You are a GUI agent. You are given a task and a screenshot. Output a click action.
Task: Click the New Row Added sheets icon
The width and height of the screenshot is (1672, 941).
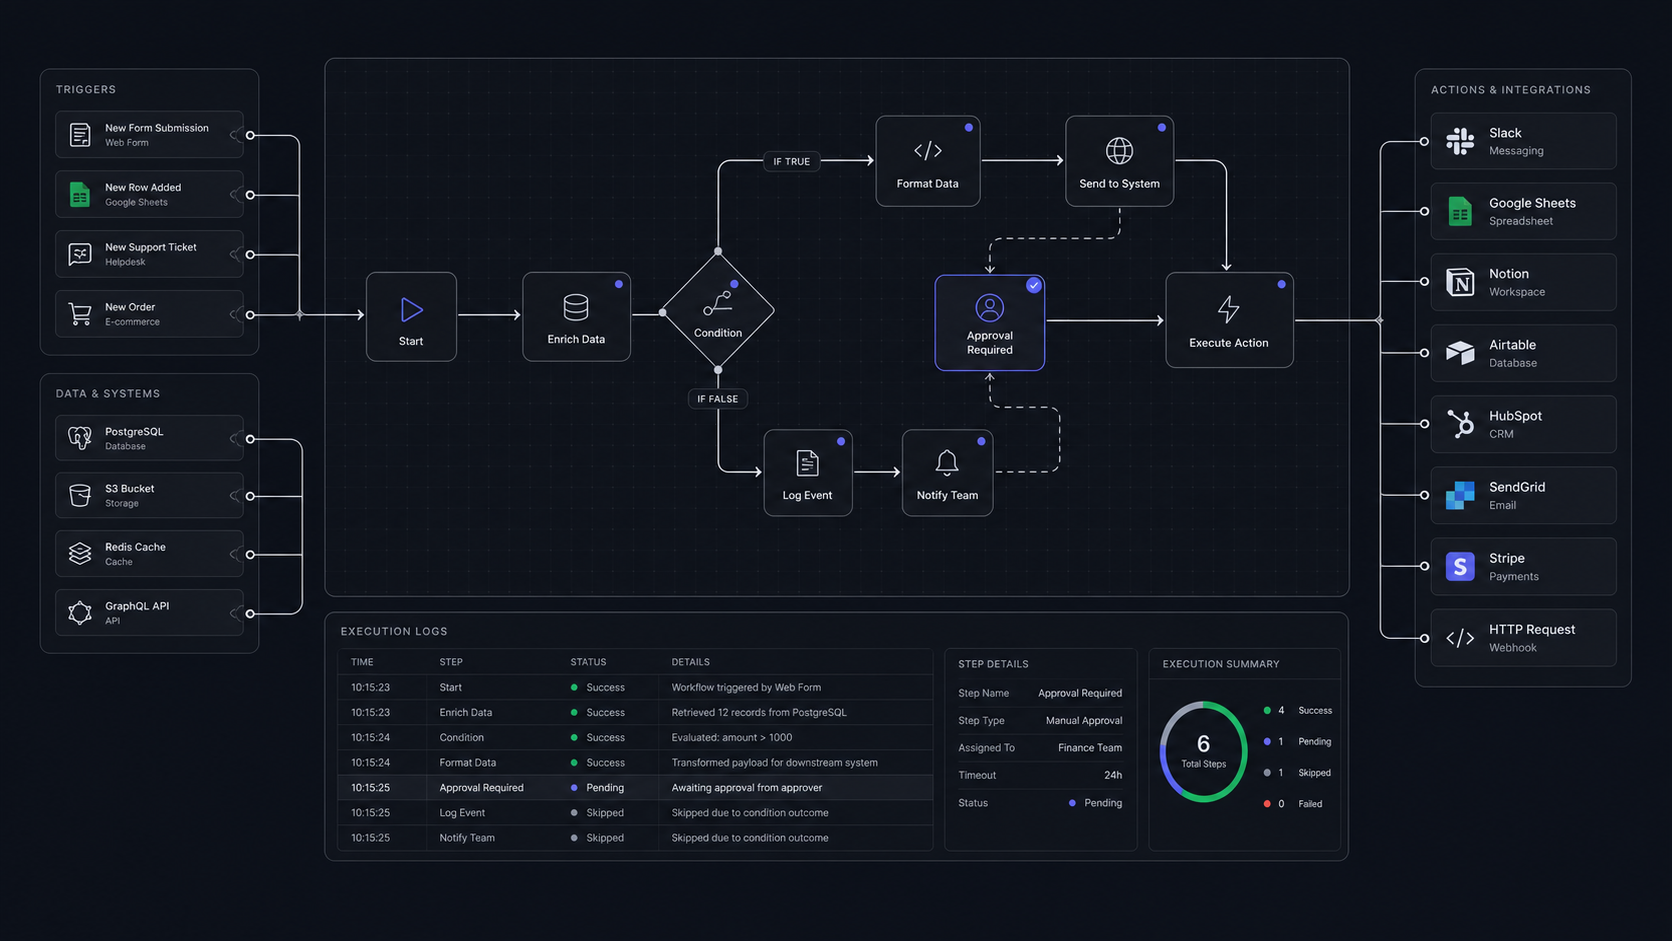tap(80, 194)
